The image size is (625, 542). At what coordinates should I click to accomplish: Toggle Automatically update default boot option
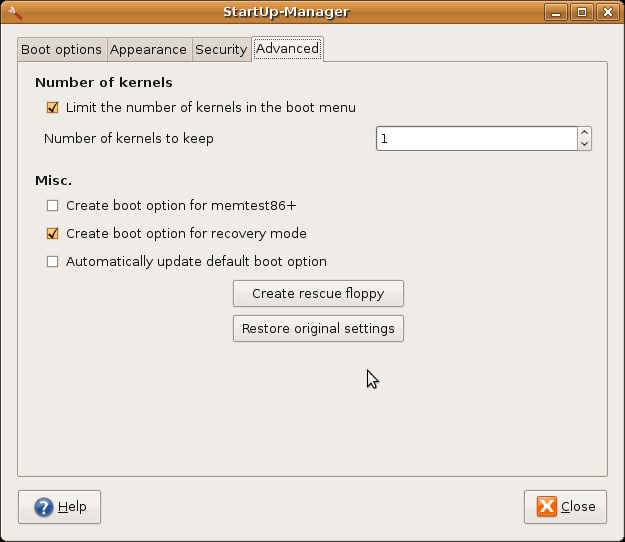53,261
